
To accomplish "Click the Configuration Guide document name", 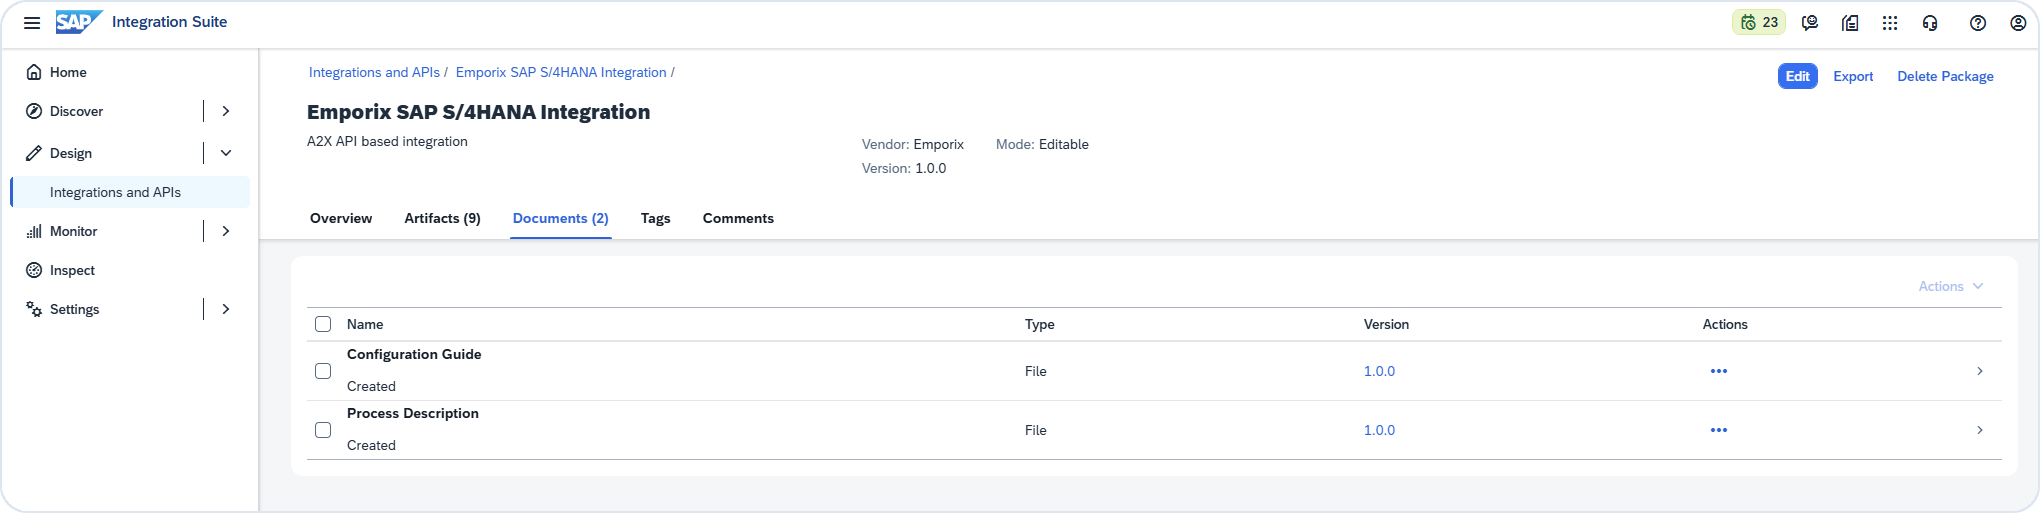I will click(x=414, y=354).
